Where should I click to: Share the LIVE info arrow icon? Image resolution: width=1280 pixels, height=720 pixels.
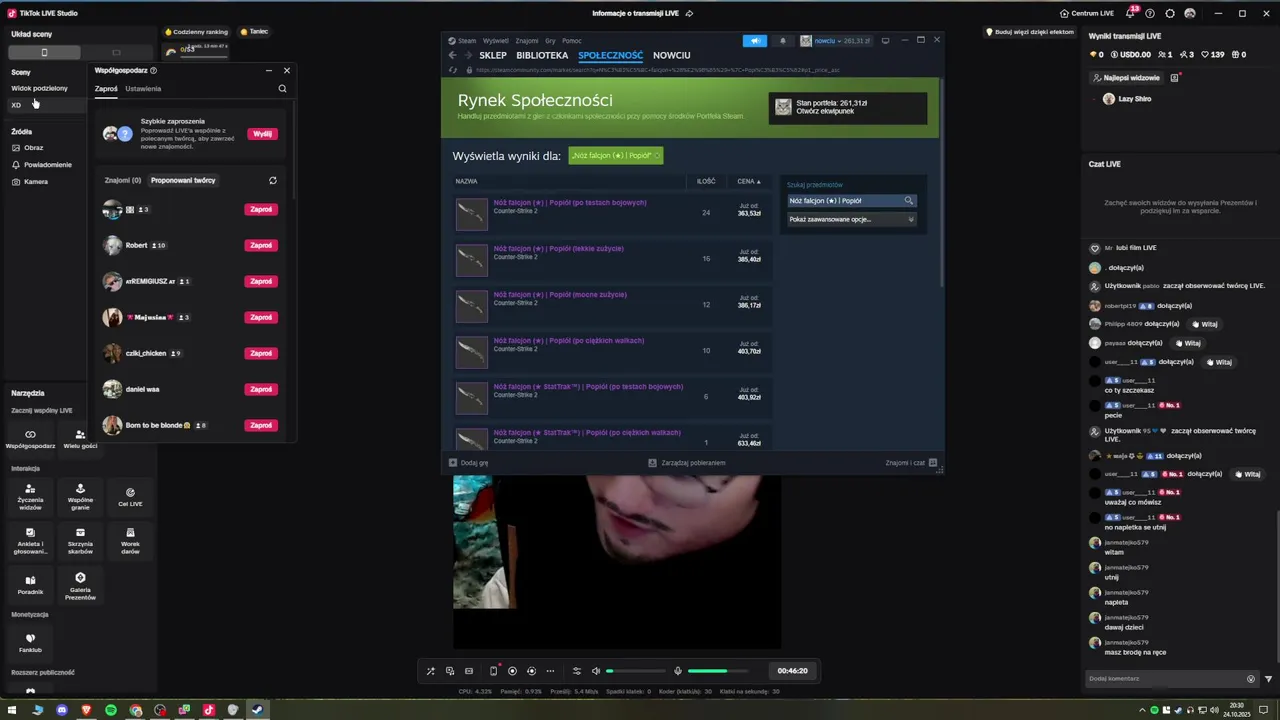tap(689, 14)
